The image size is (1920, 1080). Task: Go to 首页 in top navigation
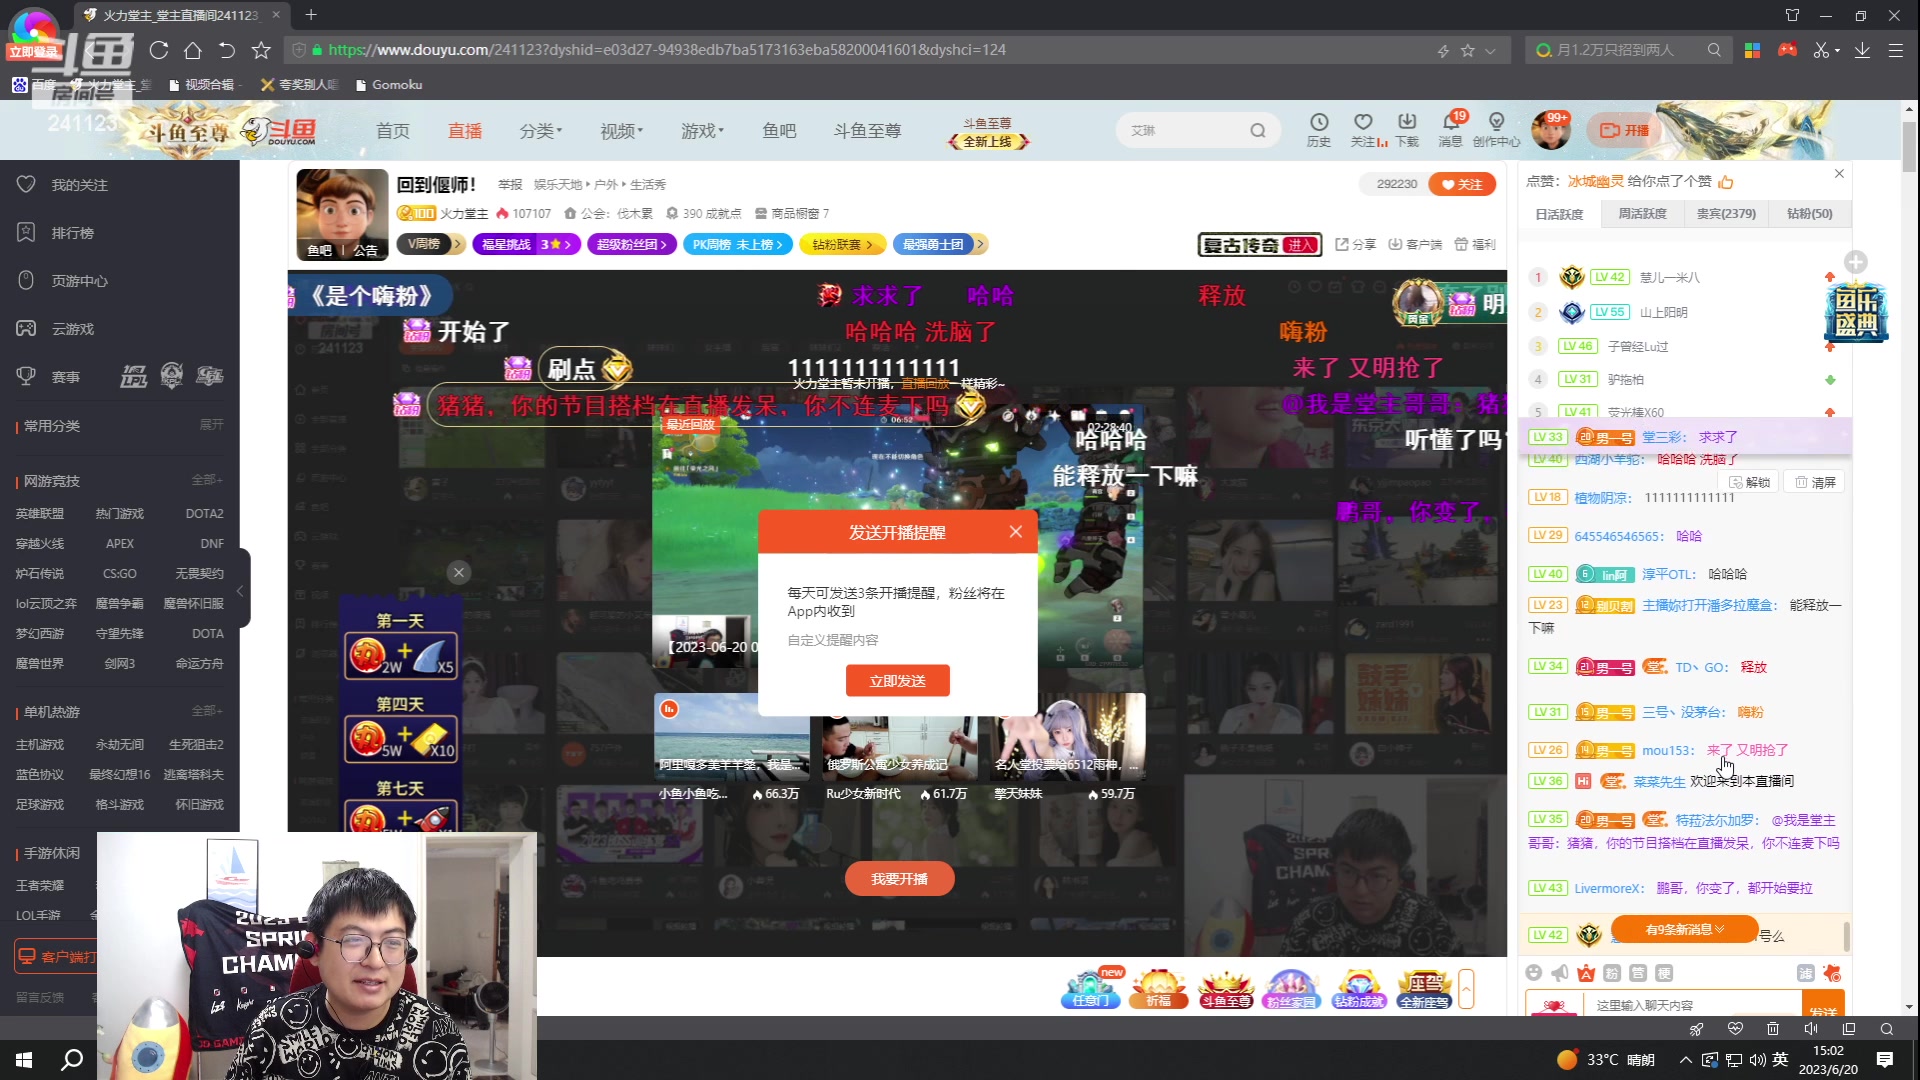tap(393, 131)
